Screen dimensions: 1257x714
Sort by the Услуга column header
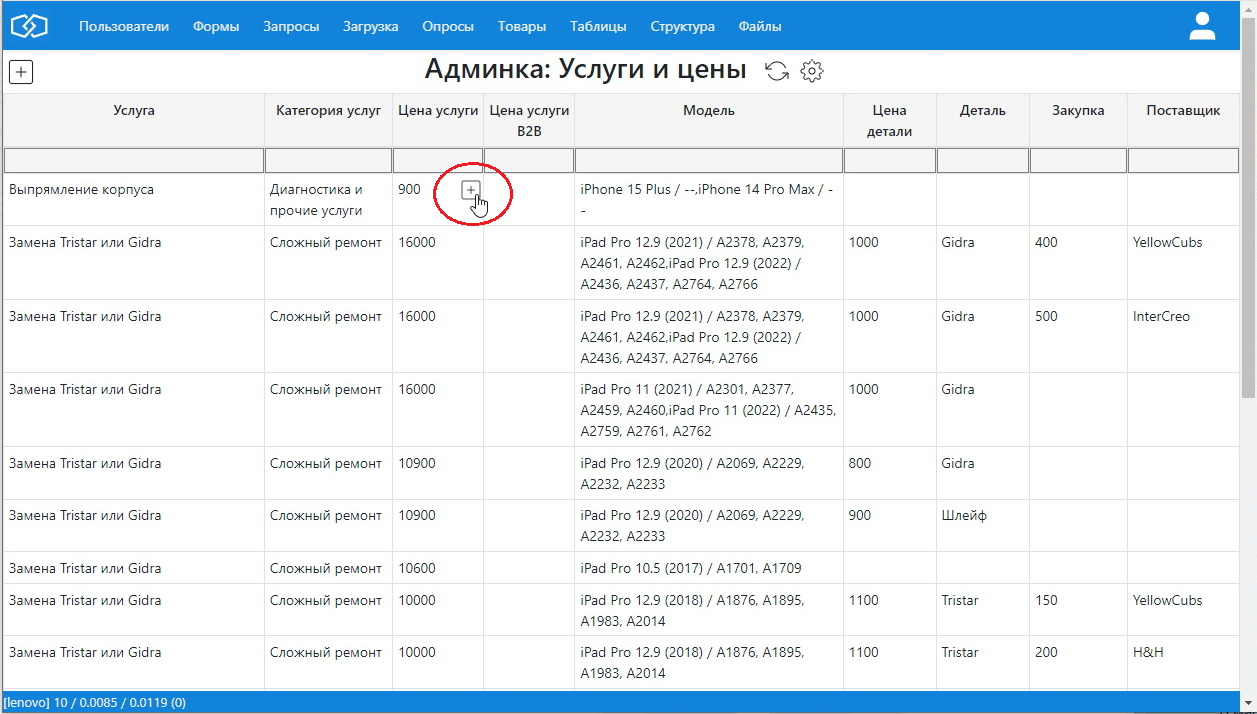pos(134,120)
